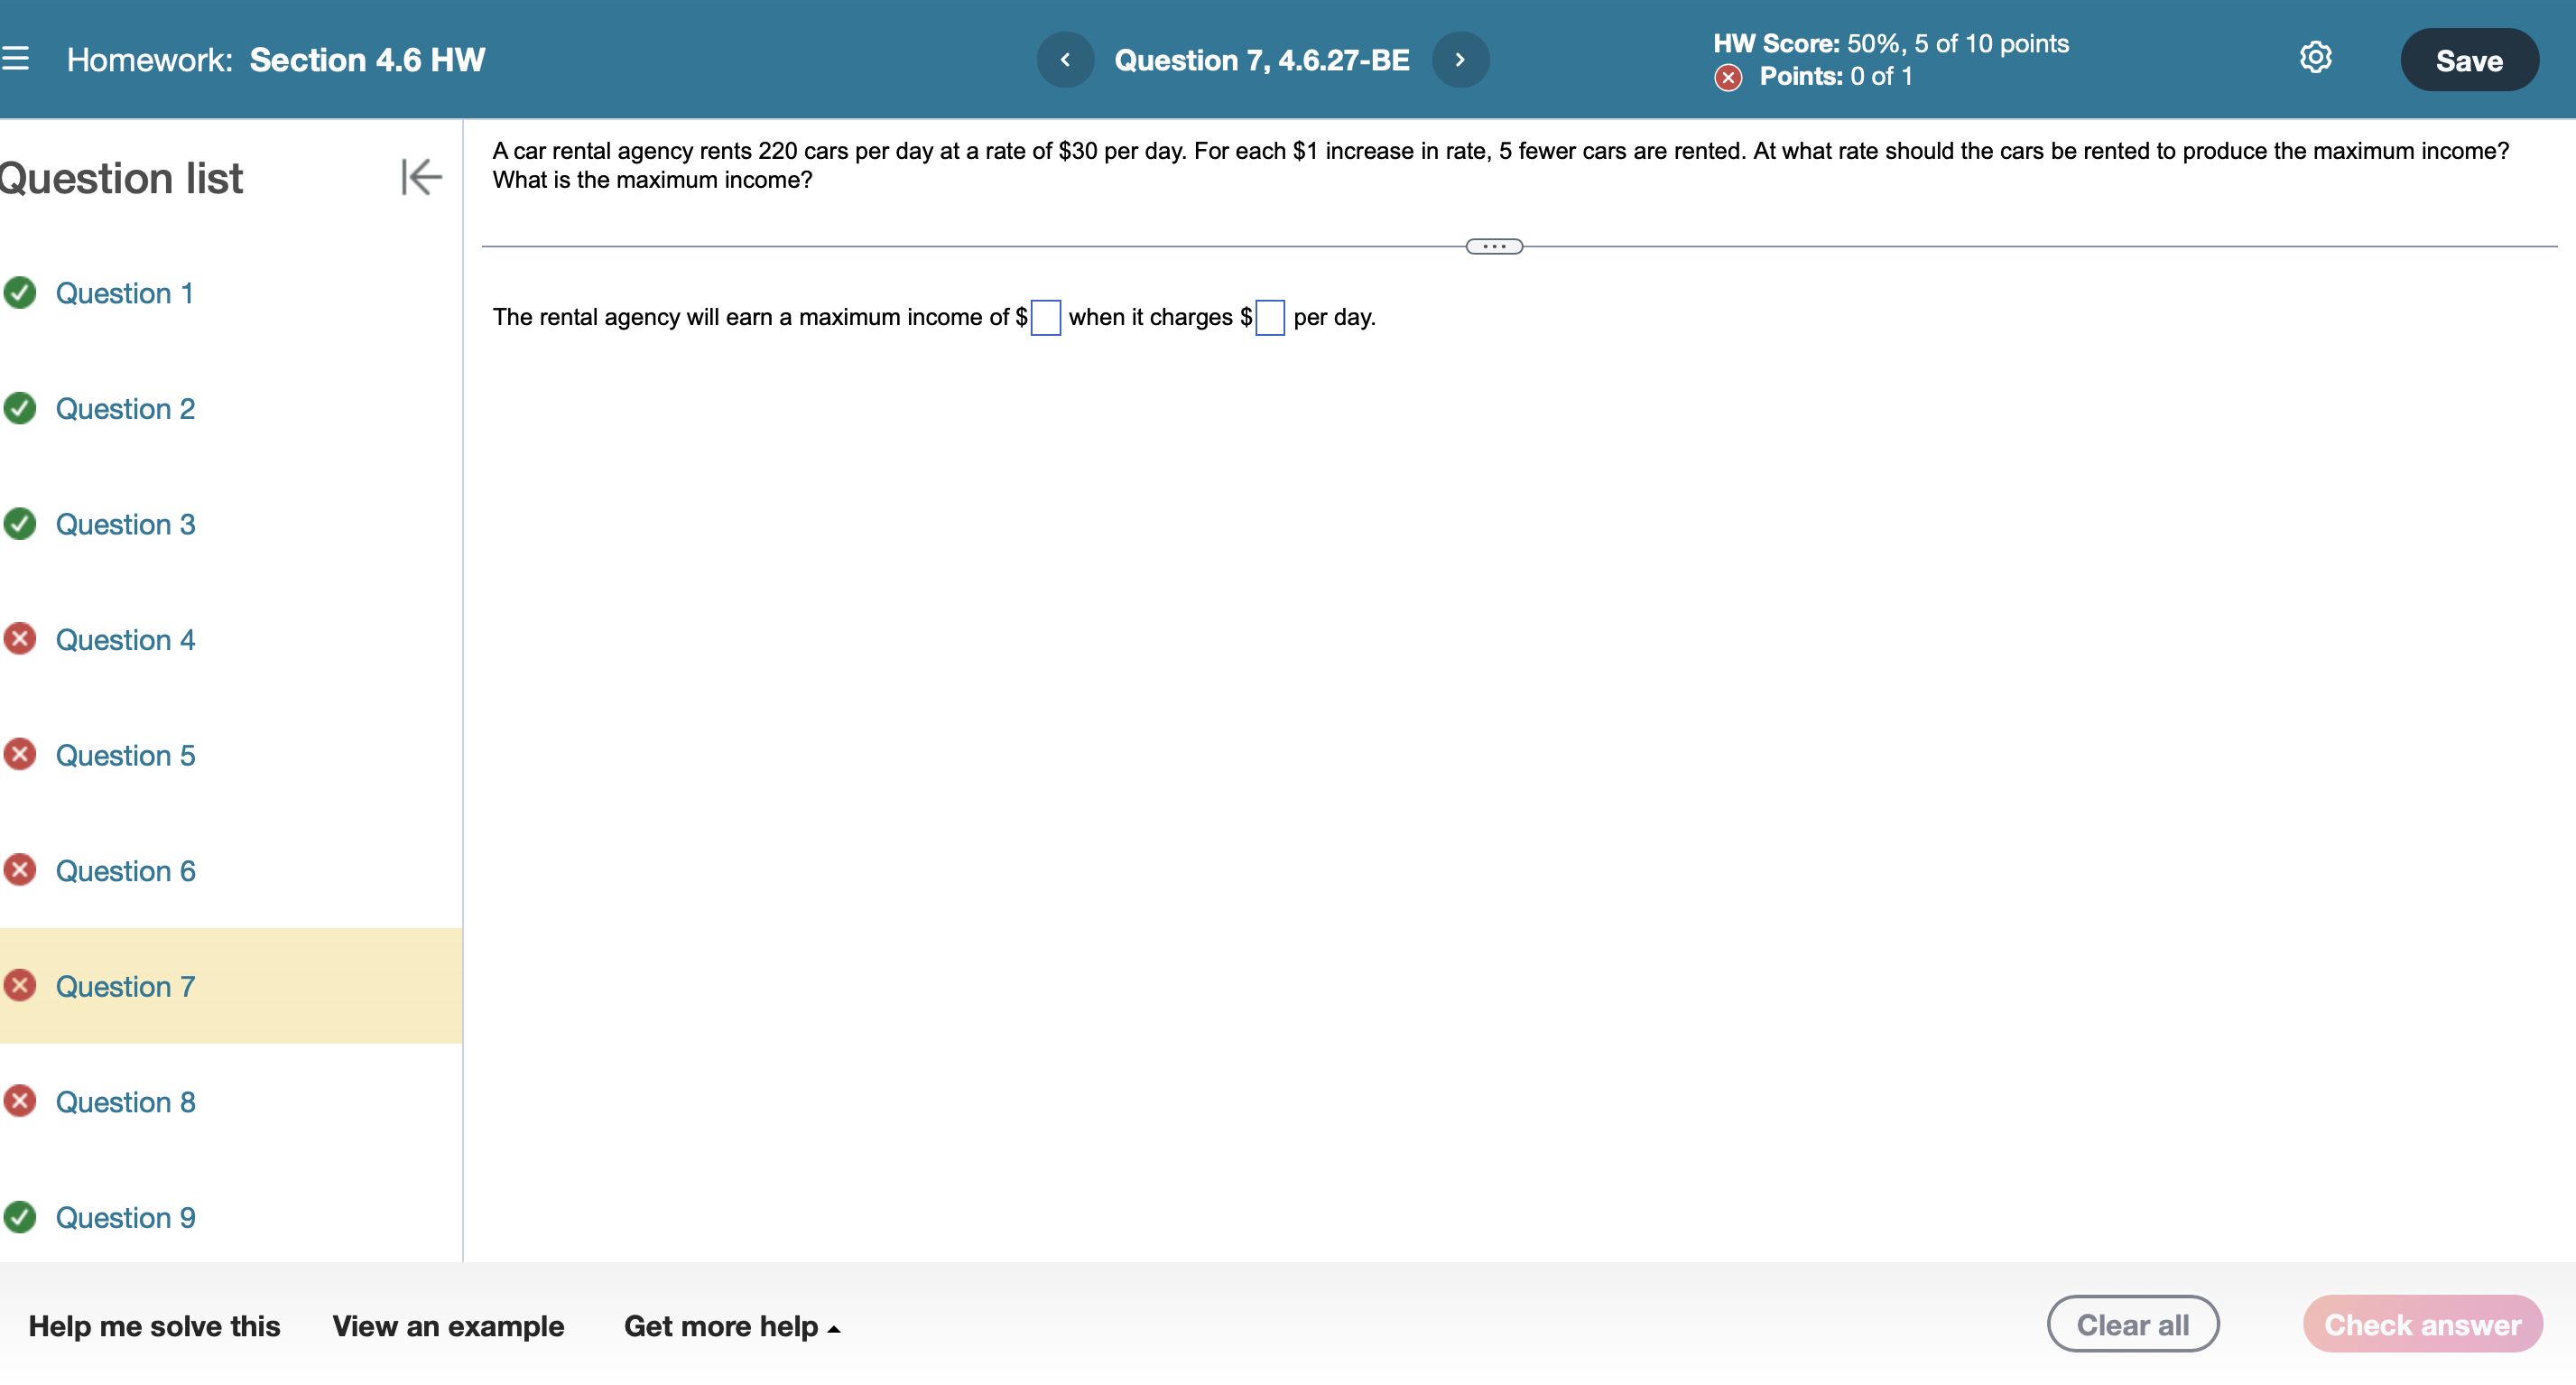
Task: Select Question 8 in list
Action: [x=125, y=1102]
